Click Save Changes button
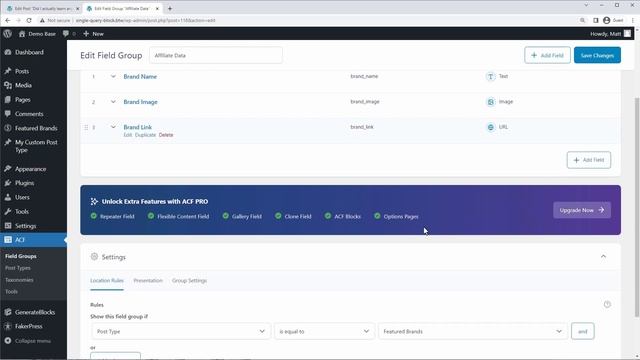 coord(597,55)
